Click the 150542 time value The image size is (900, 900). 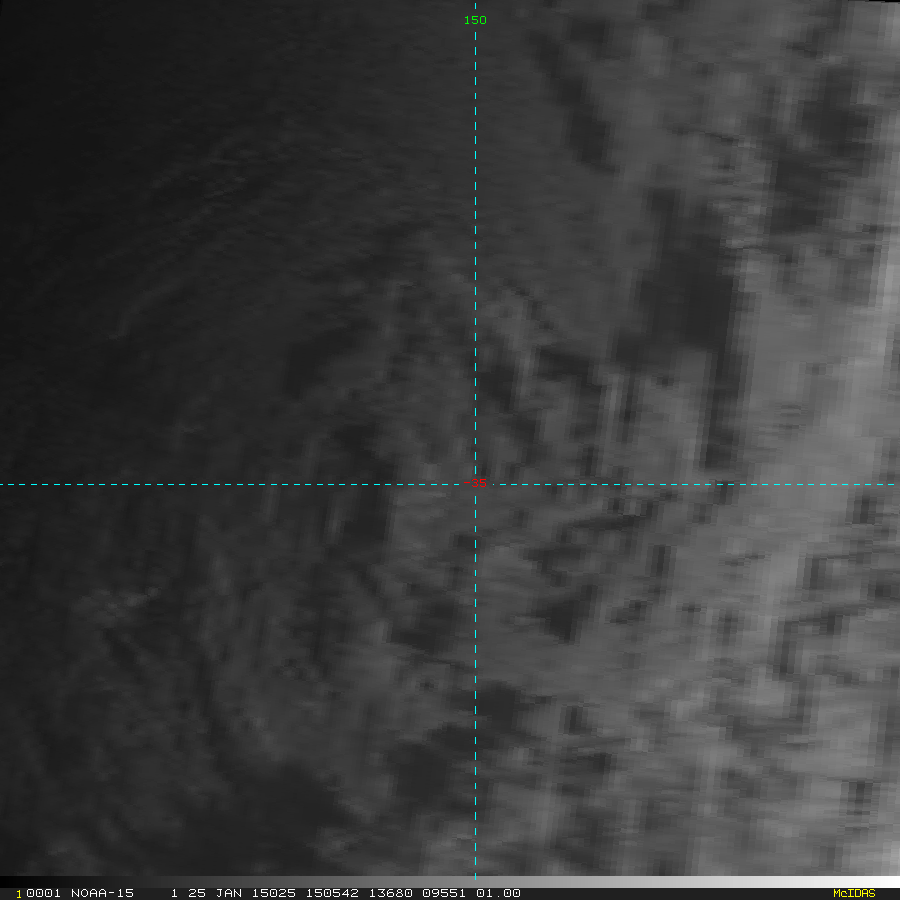click(332, 893)
